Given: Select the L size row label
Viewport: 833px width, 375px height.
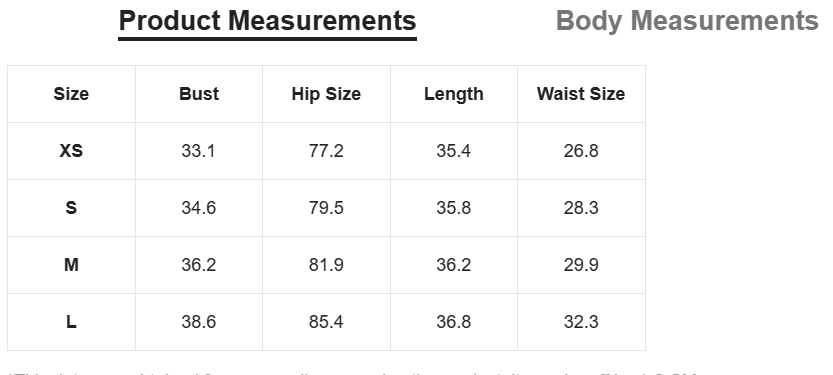Looking at the screenshot, I should pyautogui.click(x=71, y=322).
